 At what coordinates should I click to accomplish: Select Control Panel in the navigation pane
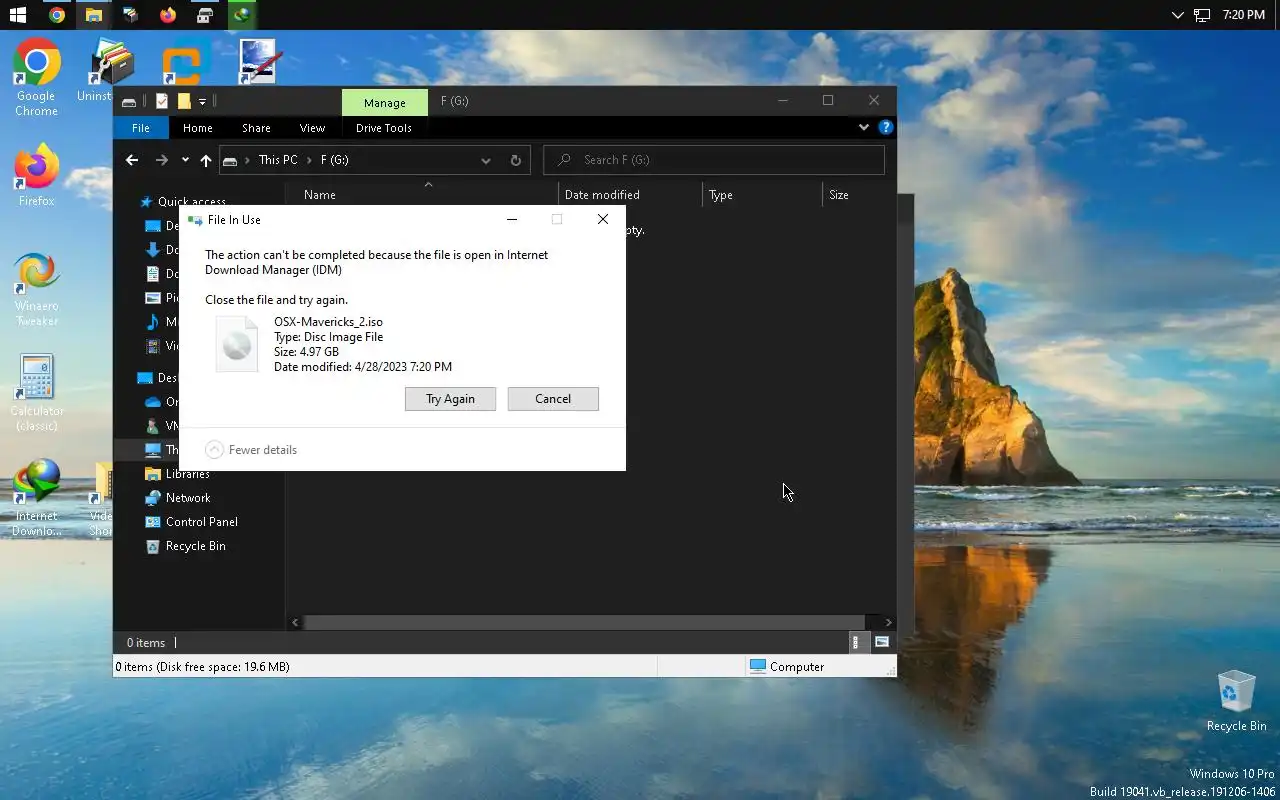click(201, 522)
